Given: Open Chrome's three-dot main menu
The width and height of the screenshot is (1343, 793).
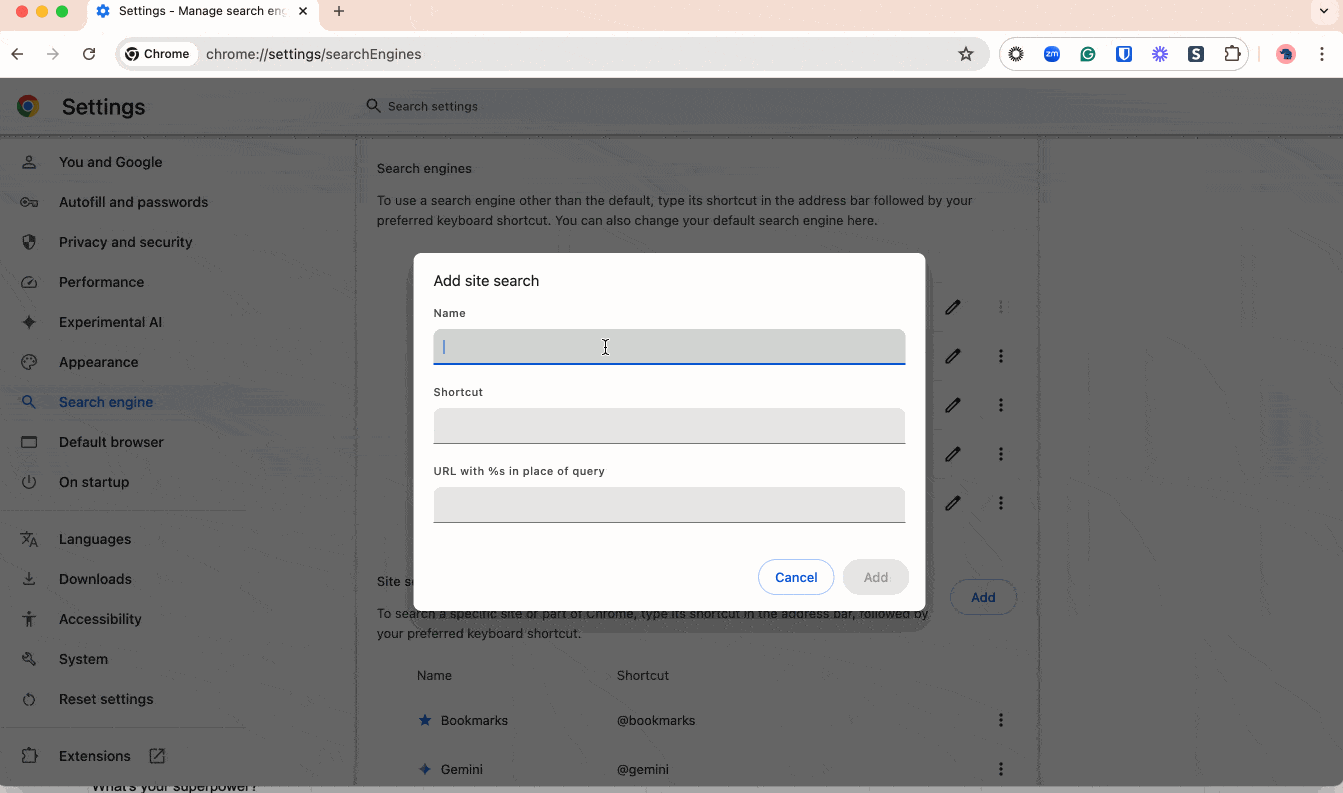Looking at the screenshot, I should pyautogui.click(x=1322, y=54).
